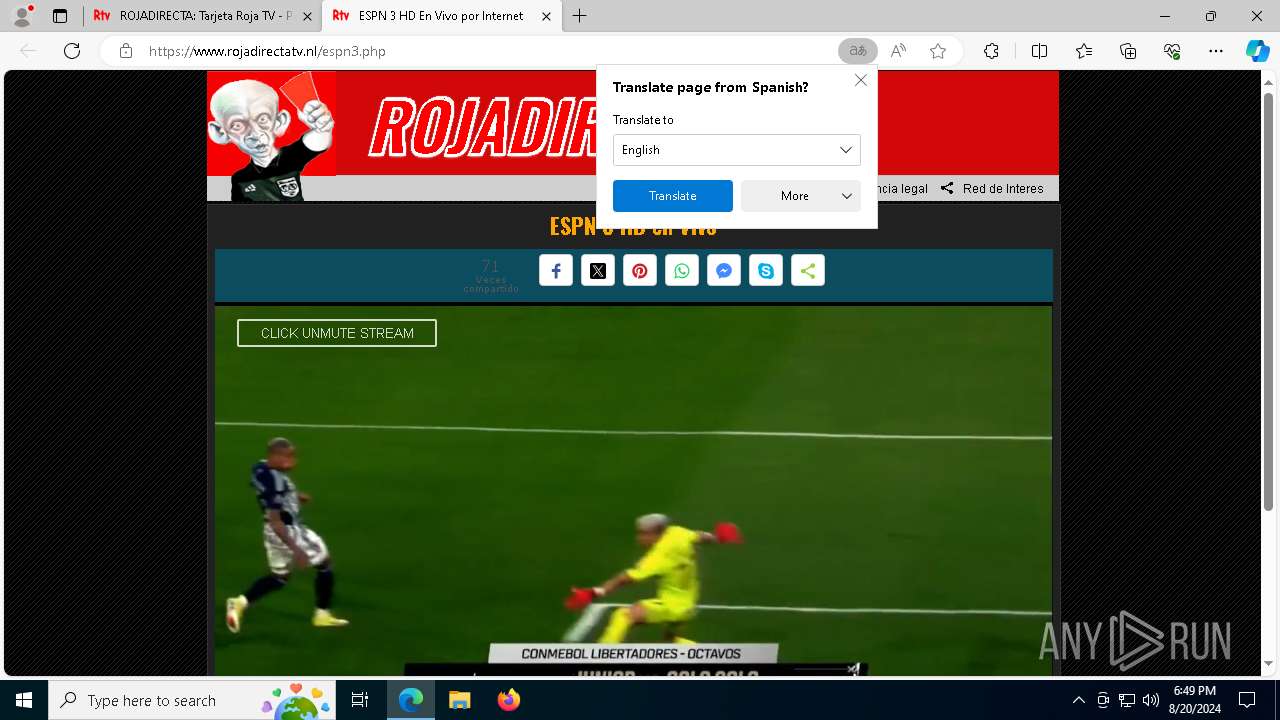Close the ESPN 3 HD tab

coord(546,16)
